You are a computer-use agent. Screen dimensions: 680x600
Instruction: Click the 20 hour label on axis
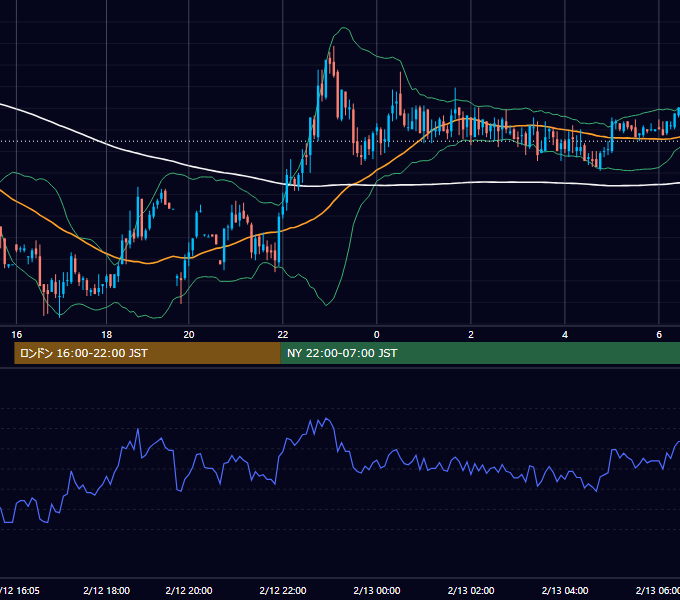click(189, 335)
